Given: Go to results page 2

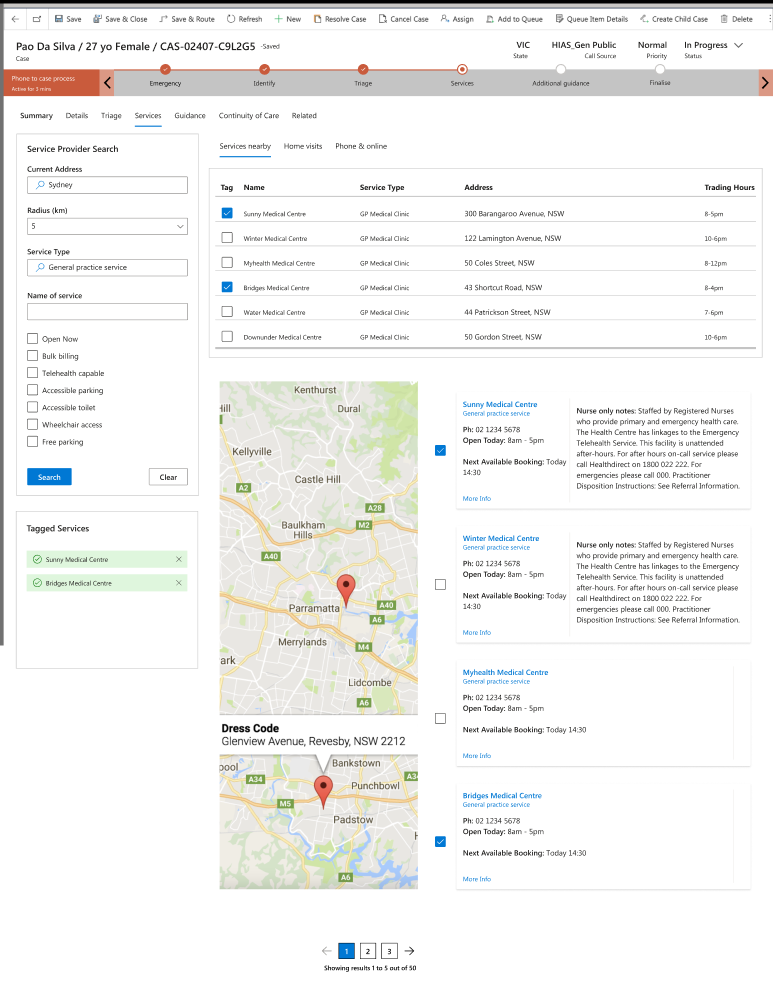Looking at the screenshot, I should point(368,951).
